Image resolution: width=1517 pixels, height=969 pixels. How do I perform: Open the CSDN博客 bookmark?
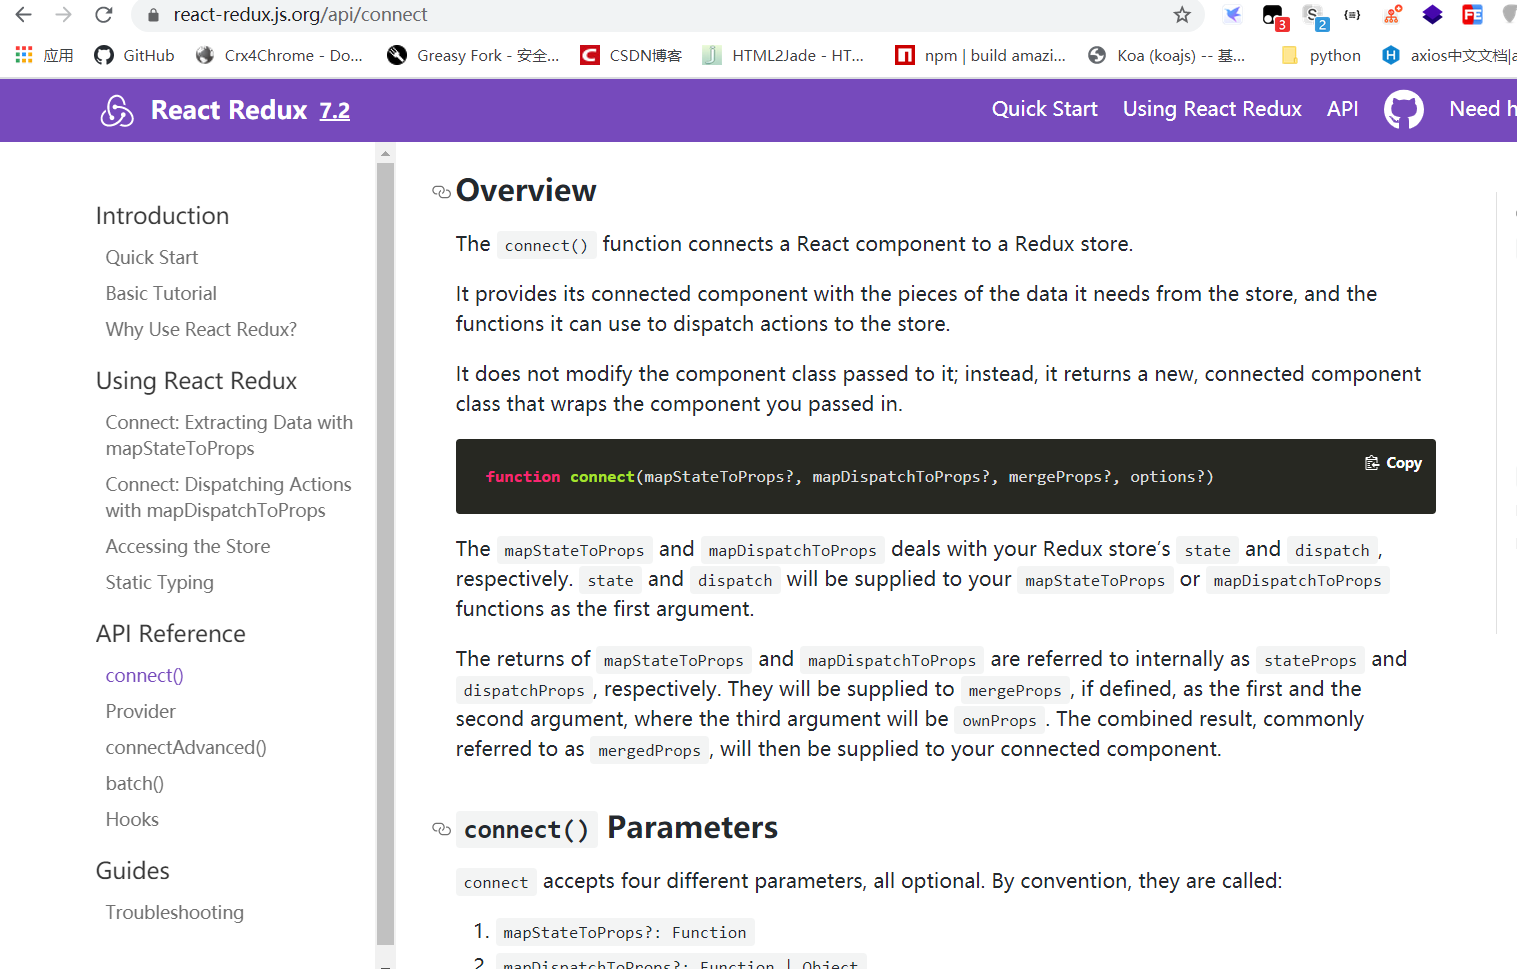pos(631,55)
